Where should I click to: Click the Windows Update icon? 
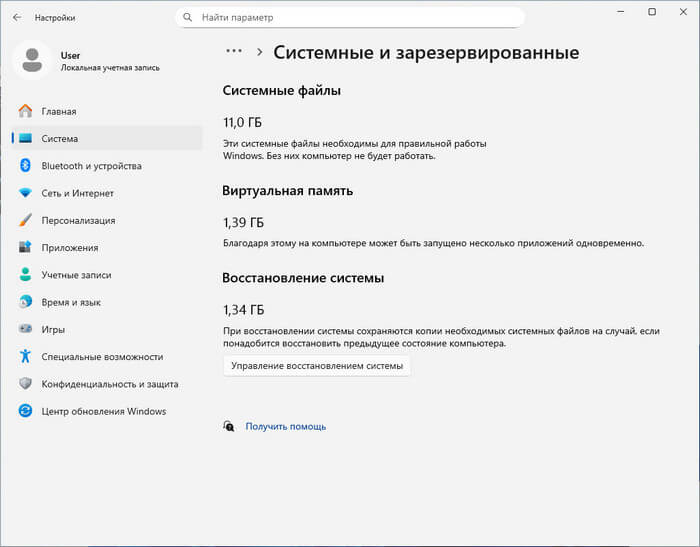tap(25, 411)
